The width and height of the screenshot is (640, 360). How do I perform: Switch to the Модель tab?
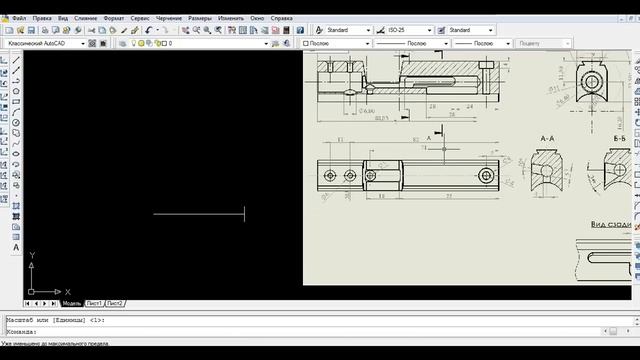[72, 304]
